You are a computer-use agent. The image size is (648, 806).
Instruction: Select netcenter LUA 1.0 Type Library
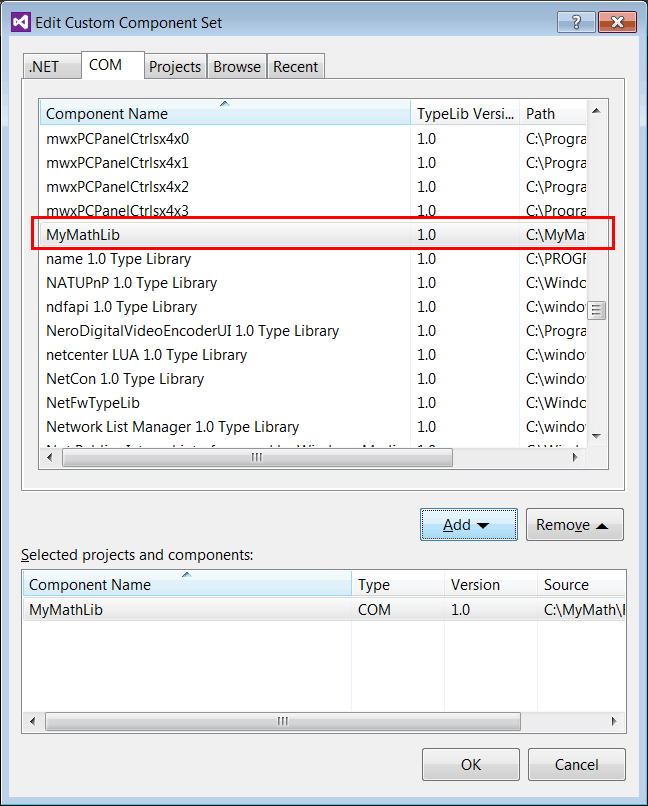[x=313, y=355]
